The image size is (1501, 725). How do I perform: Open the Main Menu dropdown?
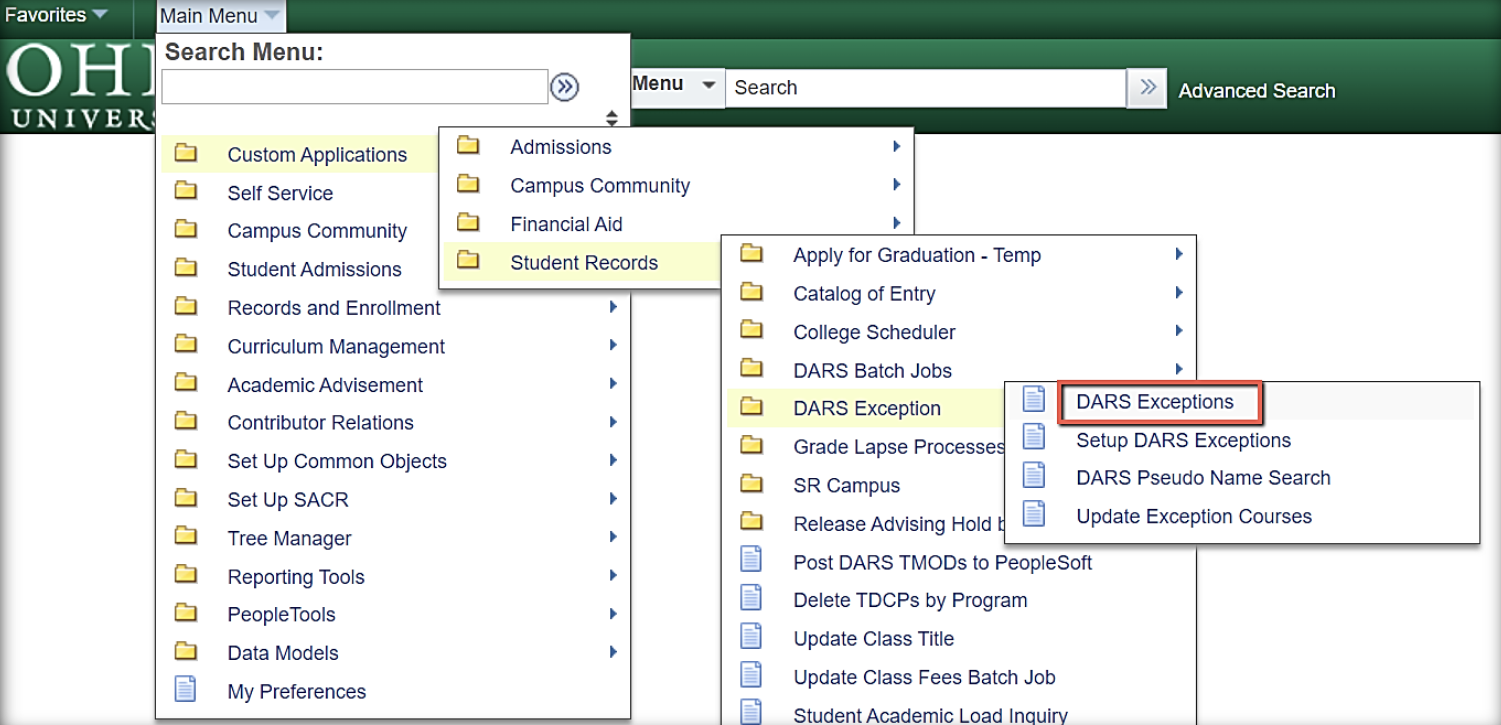pos(219,16)
